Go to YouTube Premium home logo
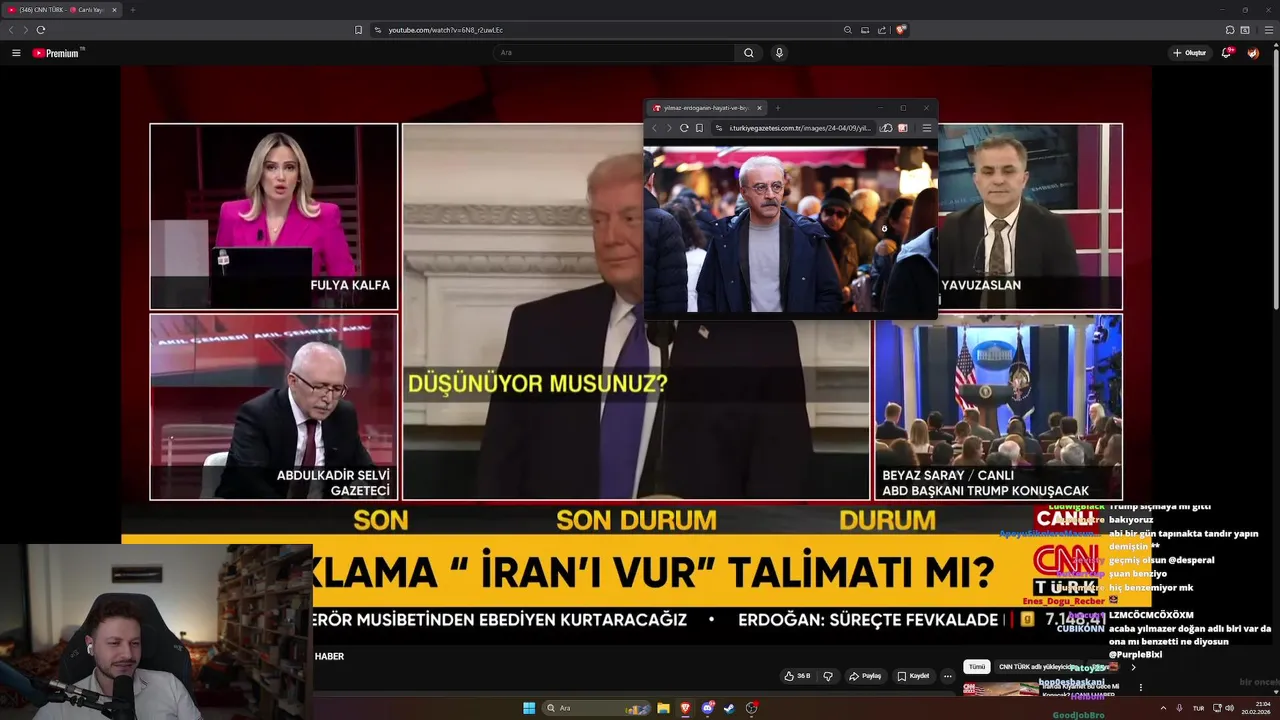This screenshot has width=1280, height=720. pyautogui.click(x=58, y=53)
